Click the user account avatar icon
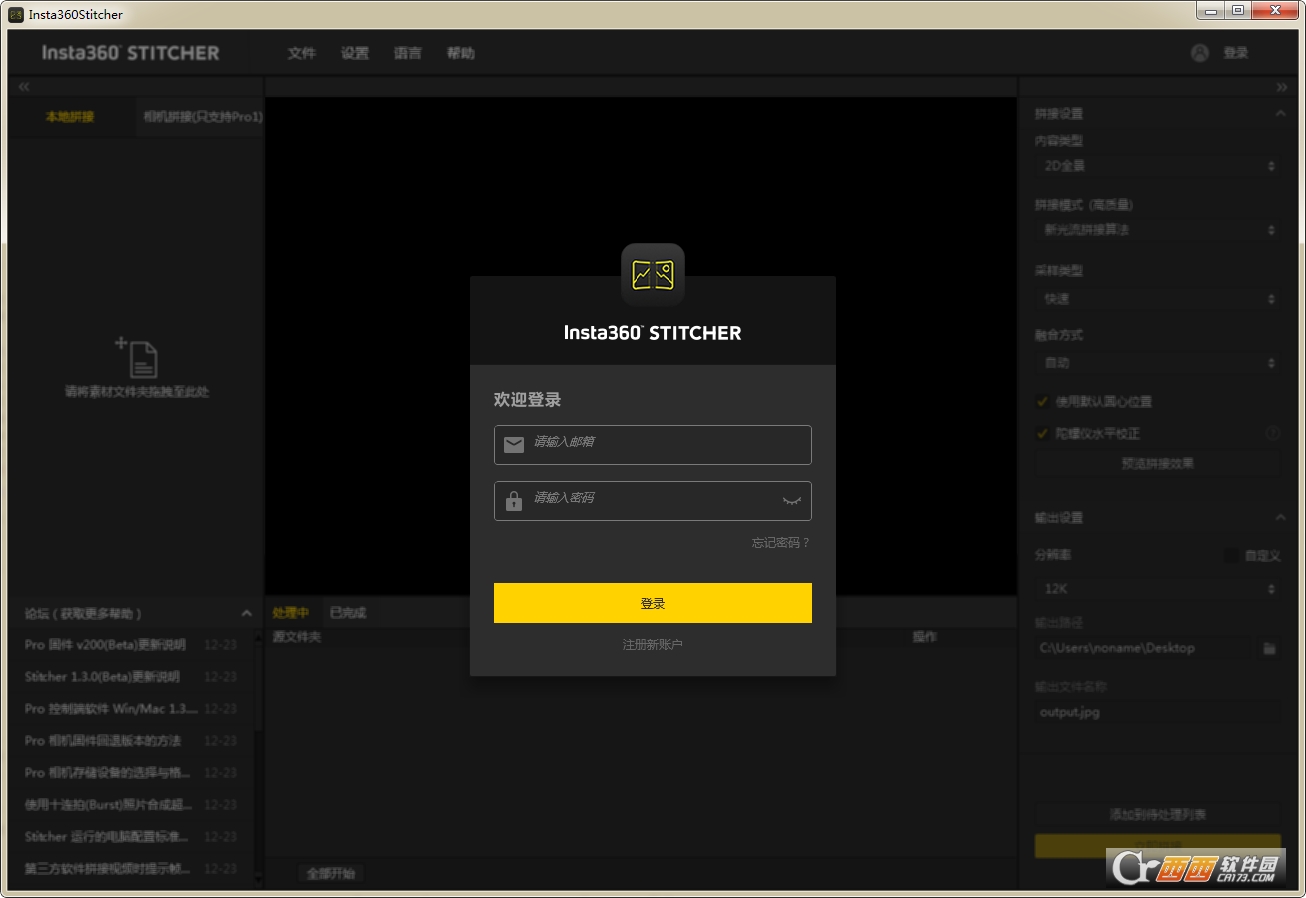 tap(1200, 53)
